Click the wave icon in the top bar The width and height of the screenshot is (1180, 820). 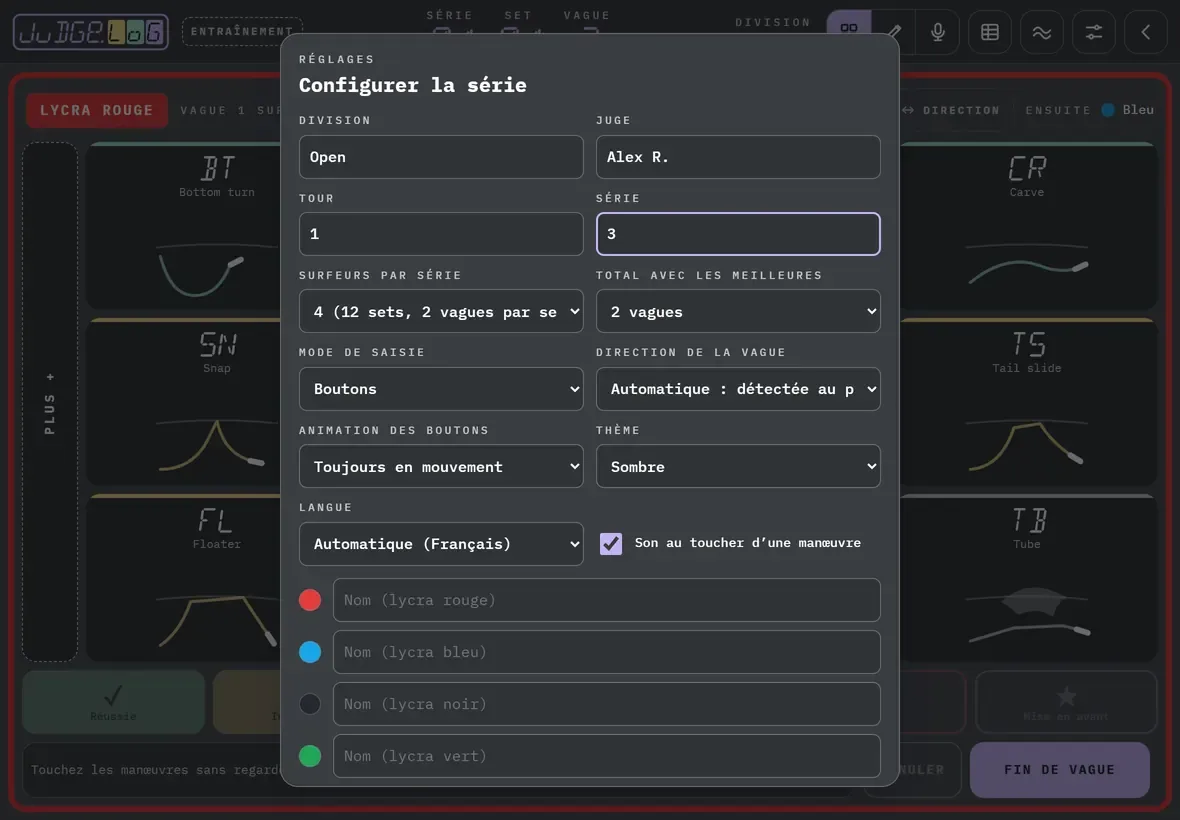point(1042,32)
